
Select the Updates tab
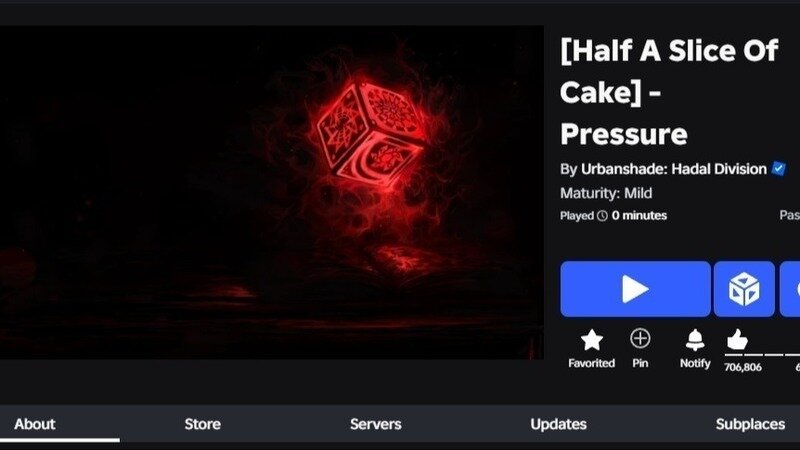558,424
